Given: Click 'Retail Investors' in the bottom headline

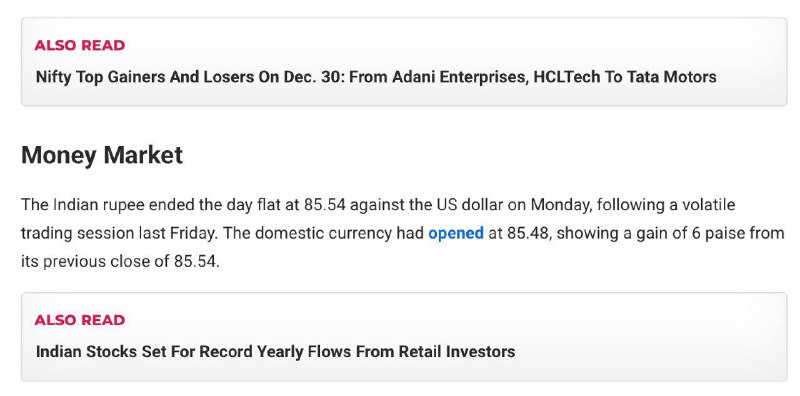Looking at the screenshot, I should pyautogui.click(x=457, y=352).
